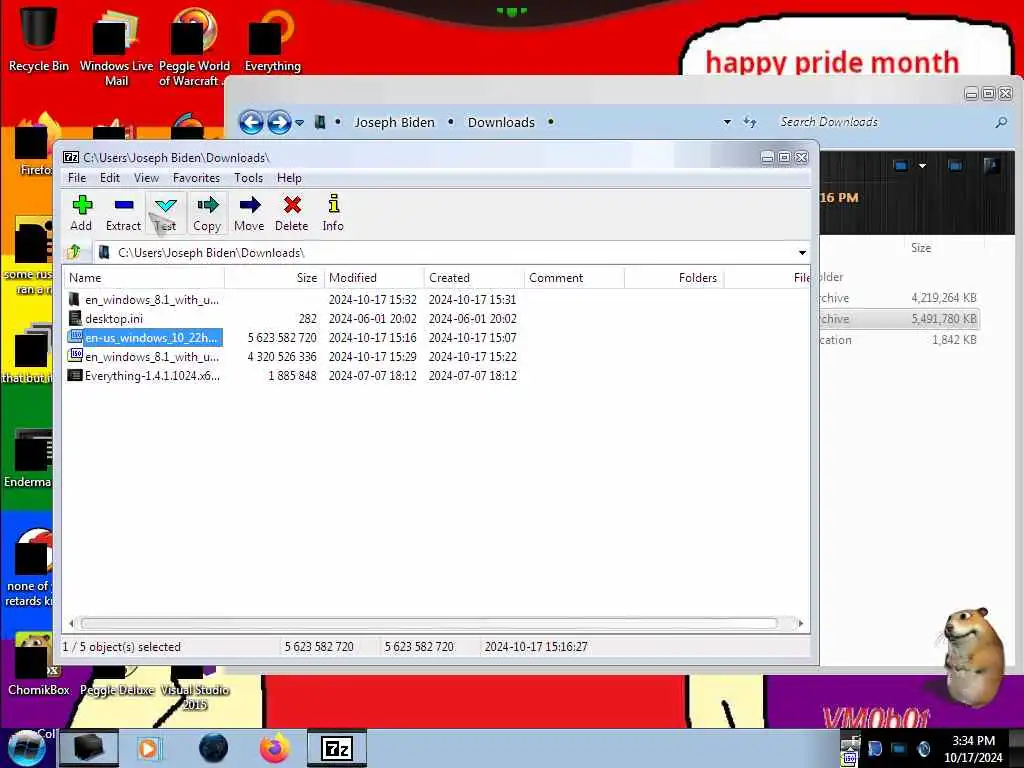Toggle the Explorer preview pane icon
This screenshot has height=768, width=1024.
[955, 166]
